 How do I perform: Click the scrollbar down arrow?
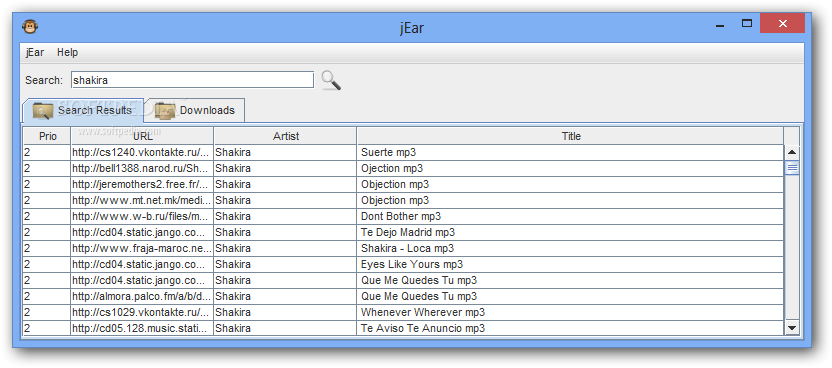792,328
